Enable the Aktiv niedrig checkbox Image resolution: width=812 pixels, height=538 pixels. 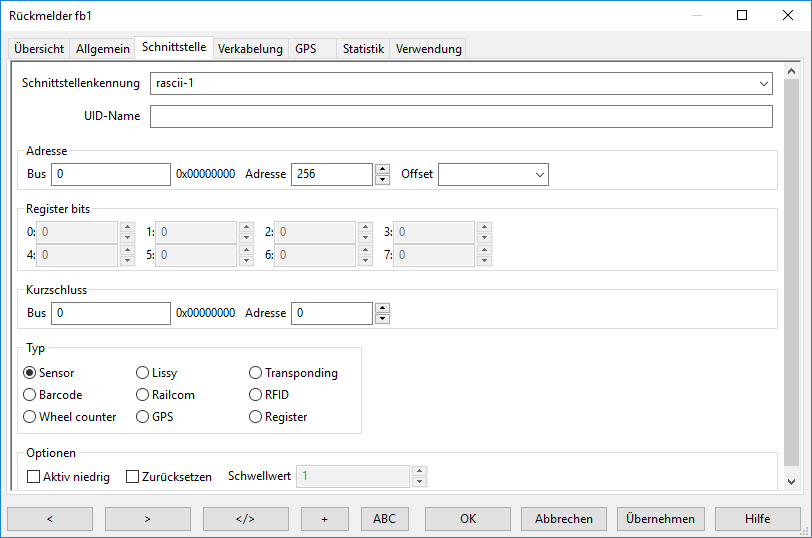point(34,477)
